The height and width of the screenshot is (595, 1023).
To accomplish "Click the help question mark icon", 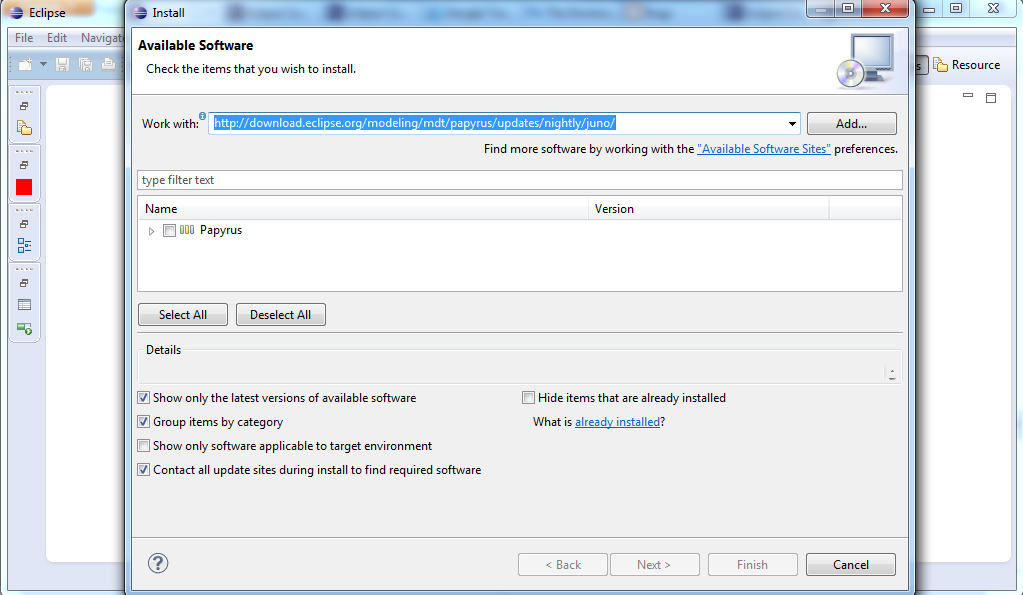I will coord(158,563).
